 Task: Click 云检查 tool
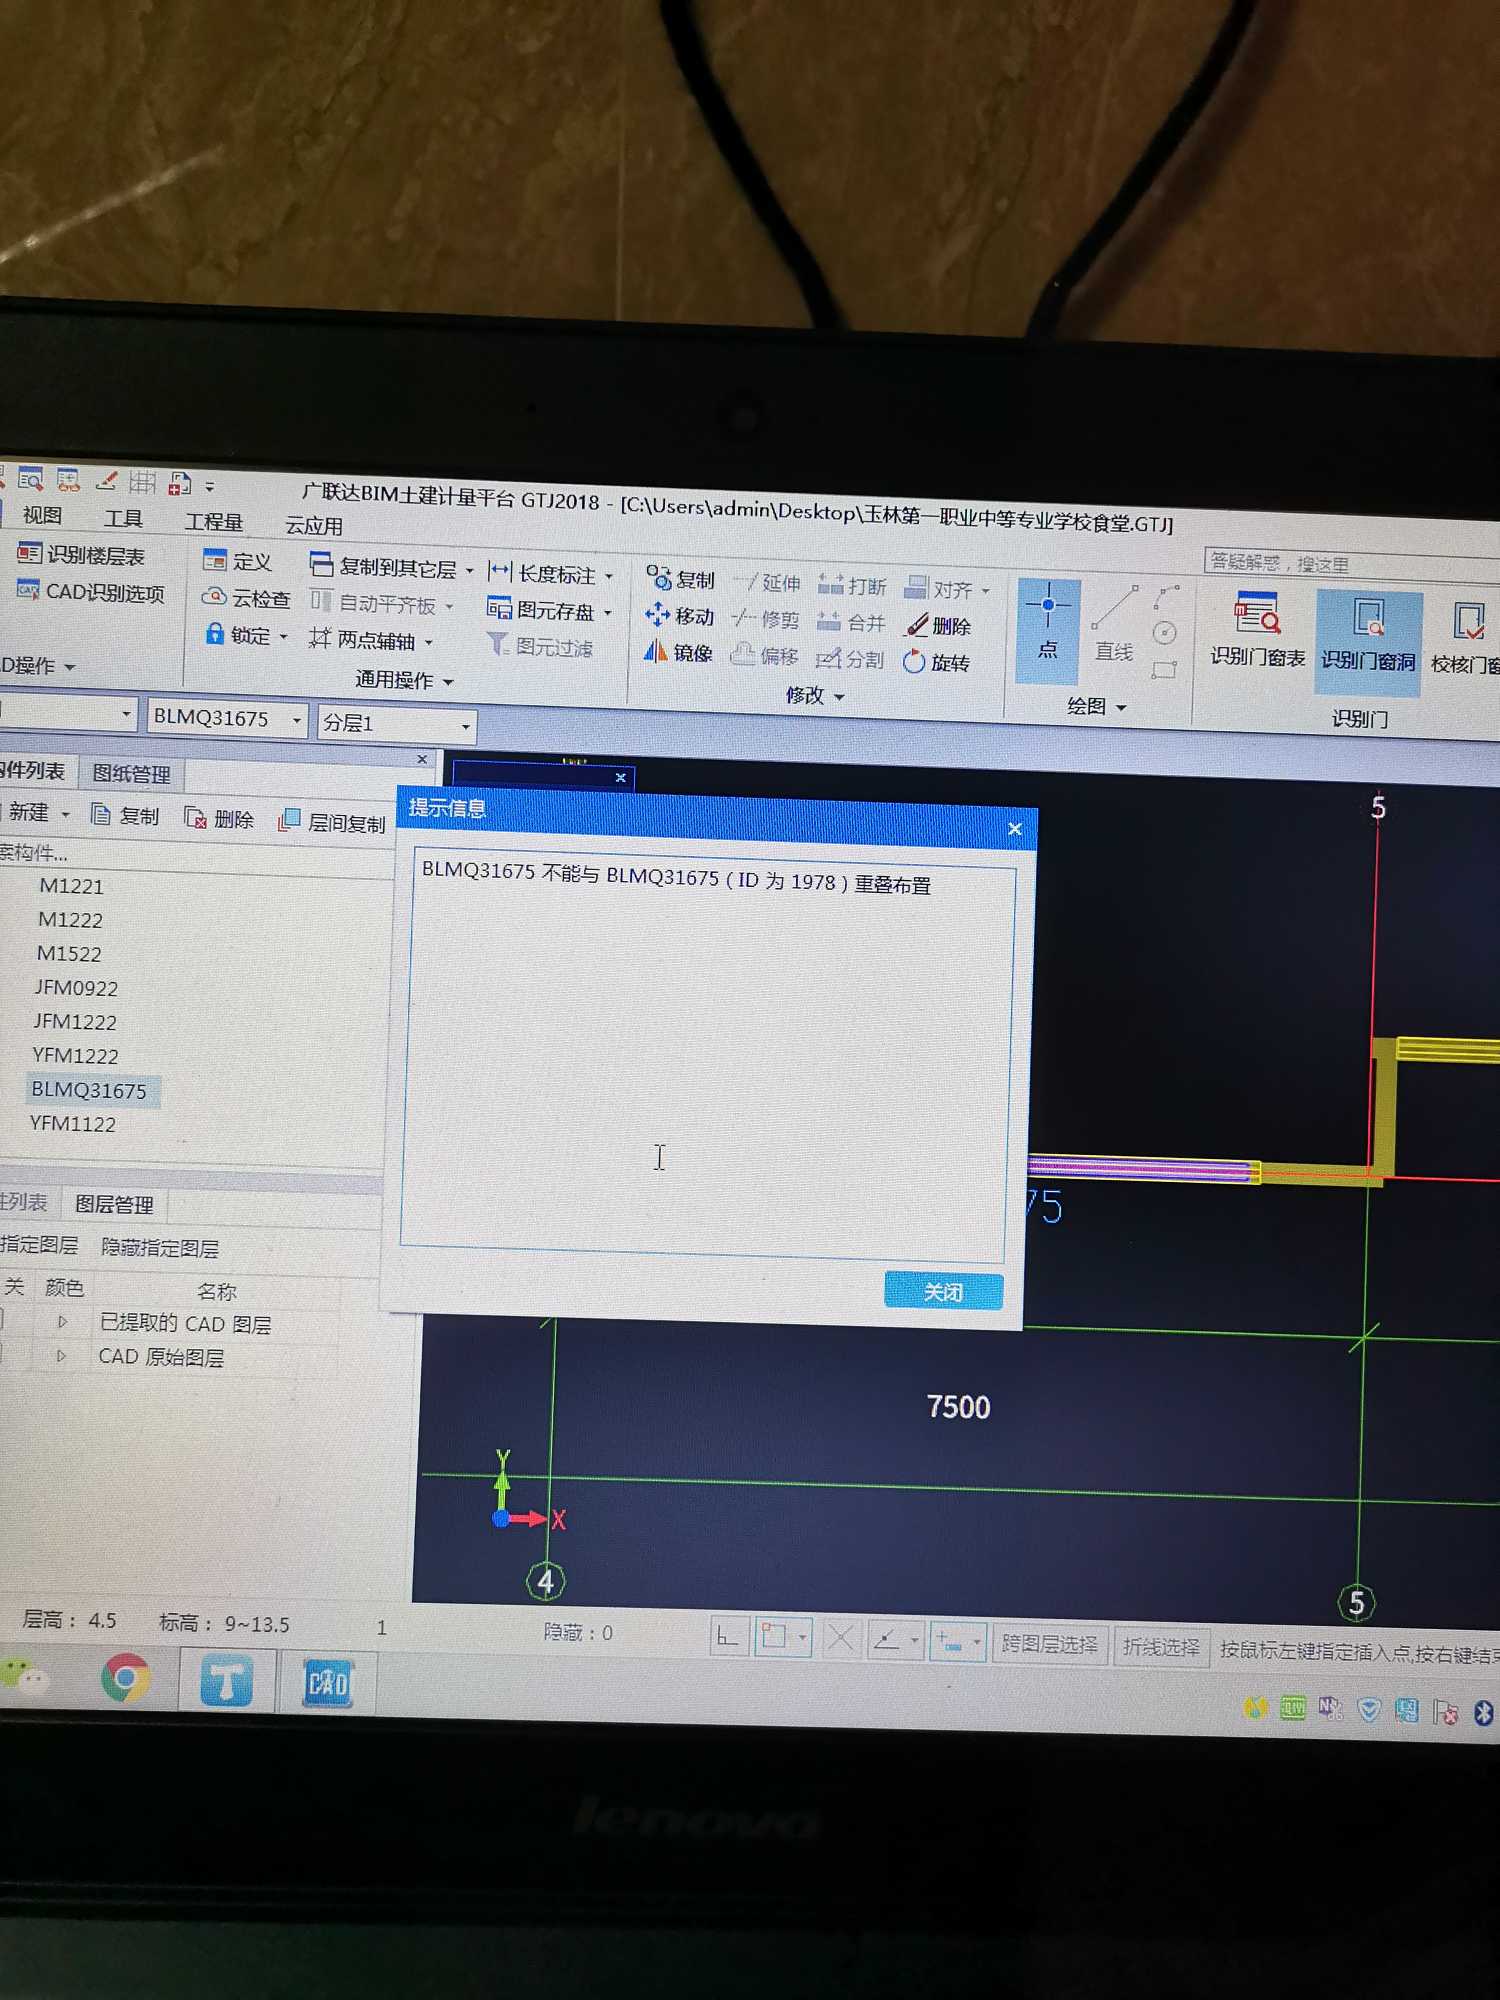point(246,598)
